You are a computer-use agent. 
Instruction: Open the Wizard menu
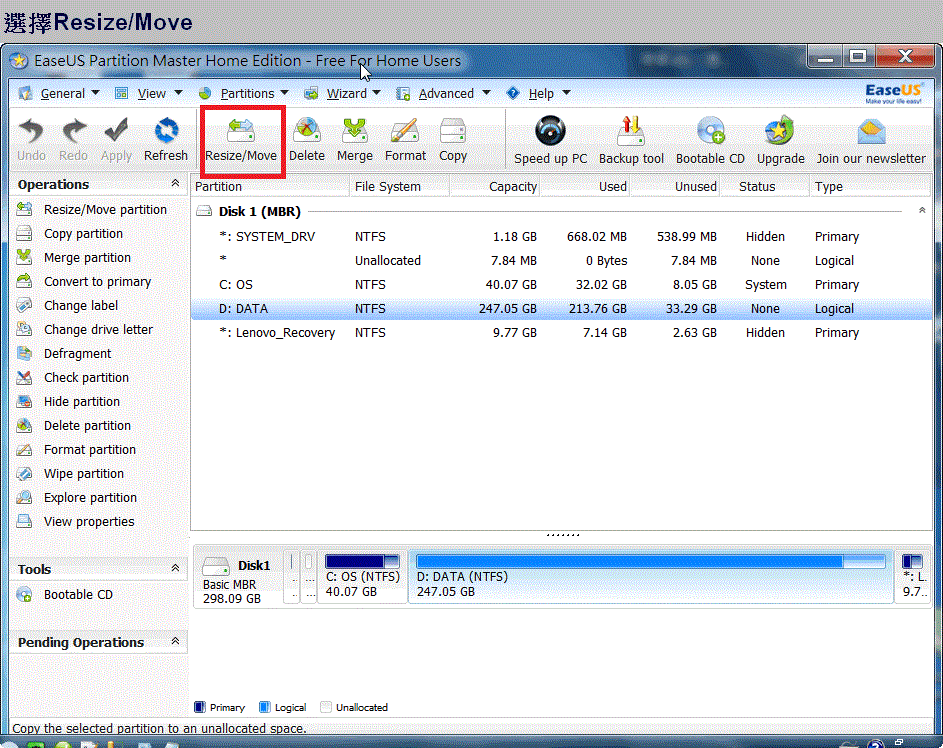tap(343, 94)
